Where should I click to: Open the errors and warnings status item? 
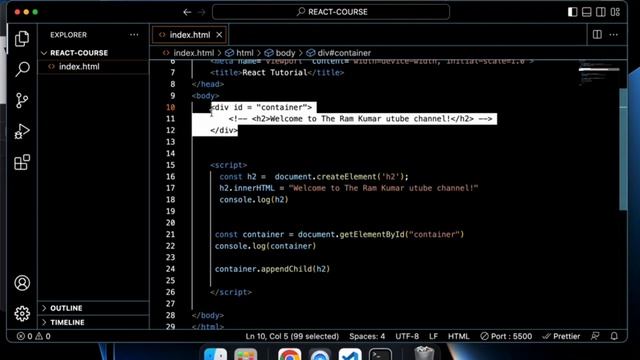[33, 336]
